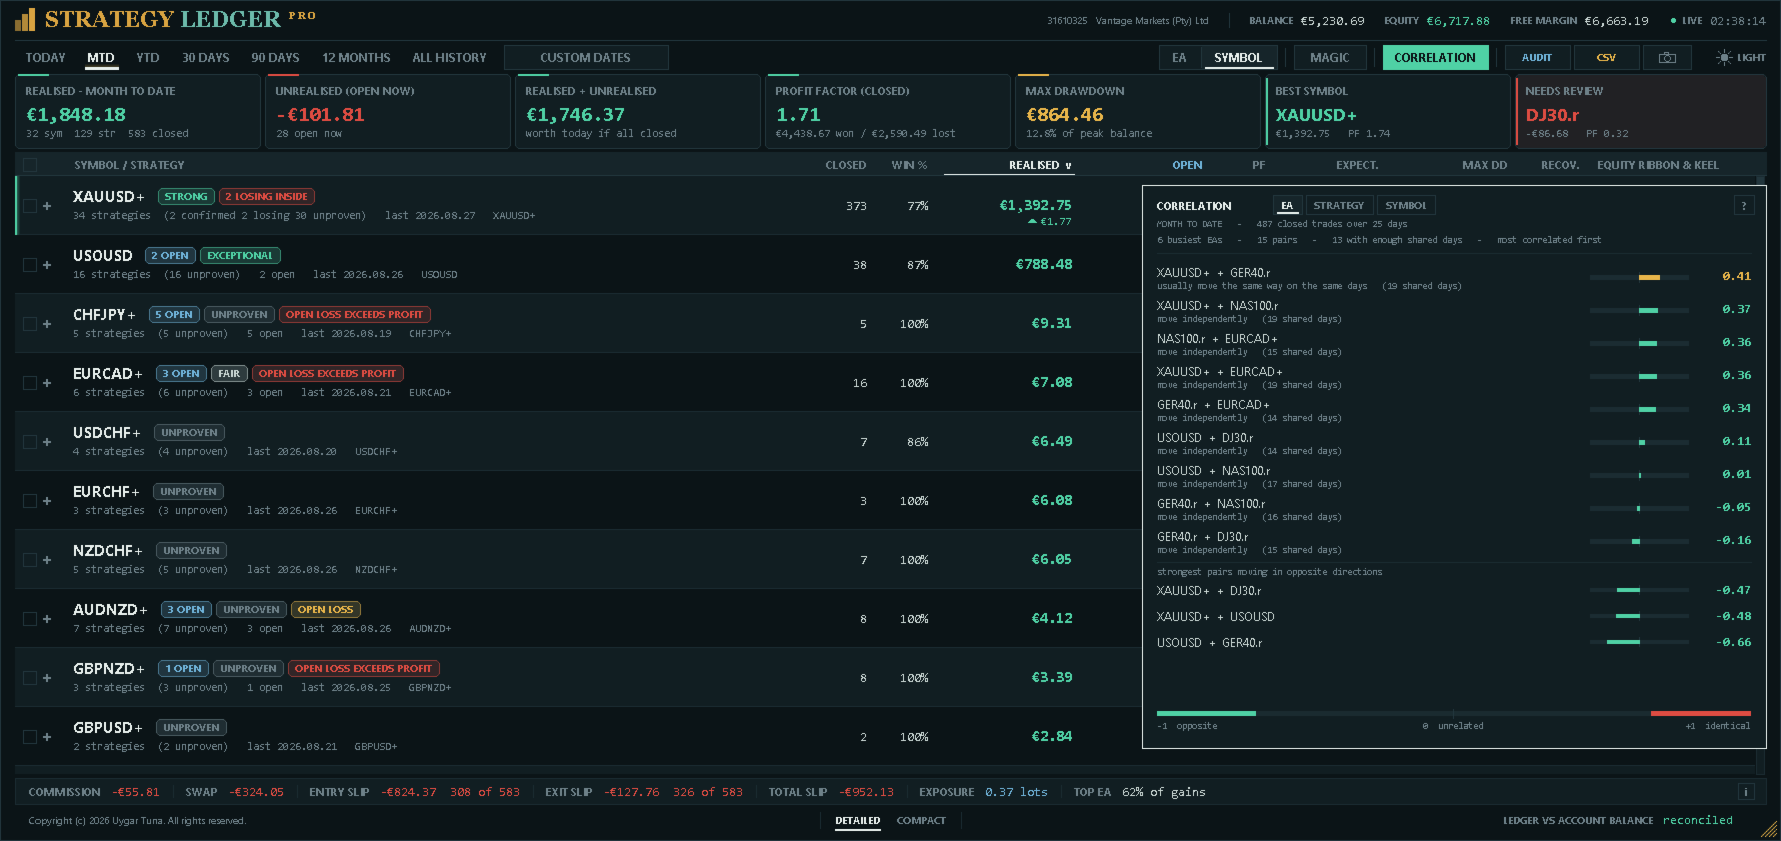
Task: Check the XAUUSD+ row checkbox
Action: [30, 206]
